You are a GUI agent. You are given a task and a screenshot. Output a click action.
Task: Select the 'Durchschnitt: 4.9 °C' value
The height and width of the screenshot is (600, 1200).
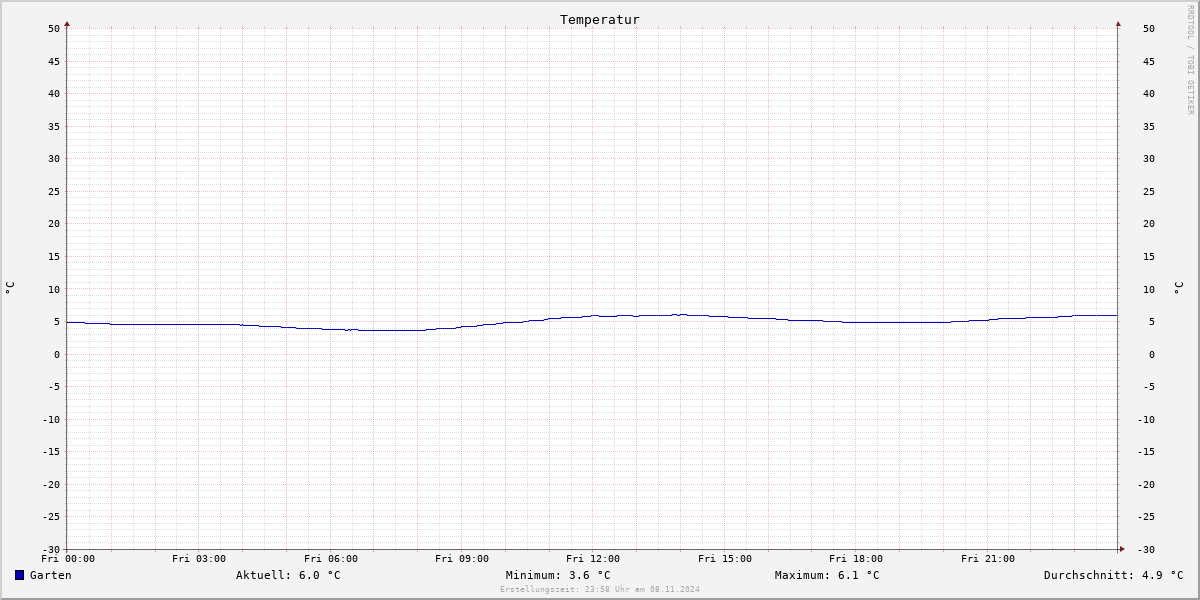pyautogui.click(x=1114, y=575)
